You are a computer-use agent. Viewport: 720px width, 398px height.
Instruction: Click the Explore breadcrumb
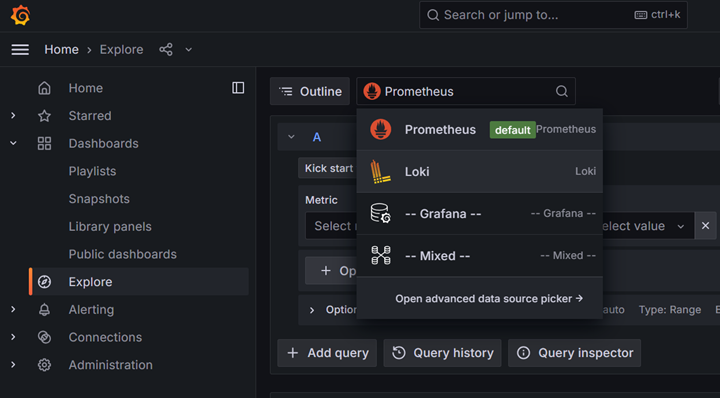(x=122, y=50)
